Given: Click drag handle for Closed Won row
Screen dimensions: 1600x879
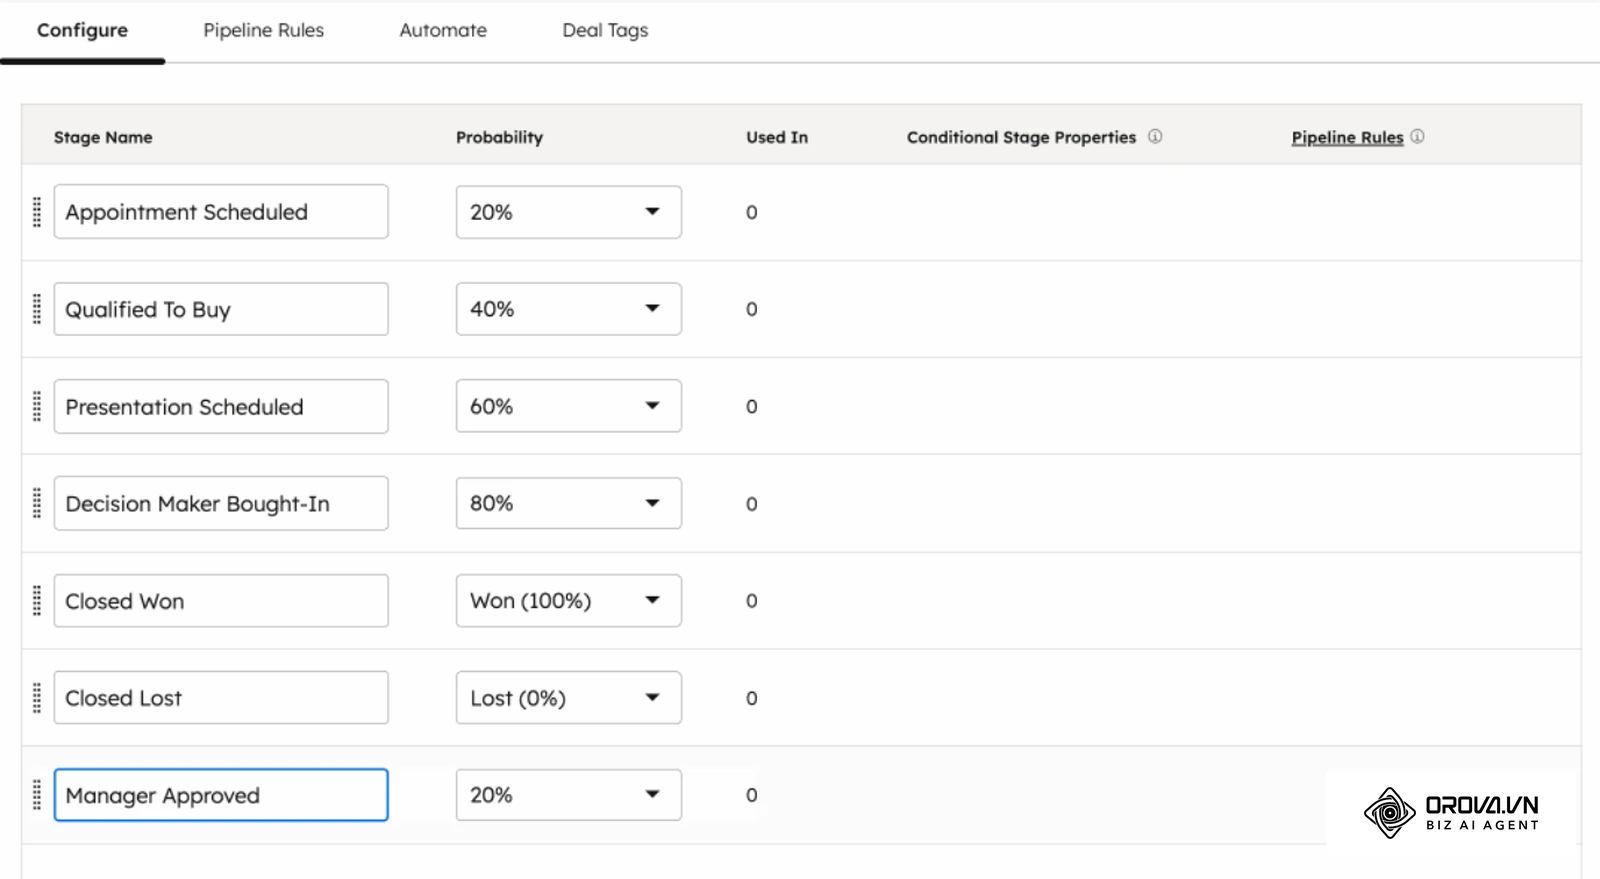Looking at the screenshot, I should point(37,601).
